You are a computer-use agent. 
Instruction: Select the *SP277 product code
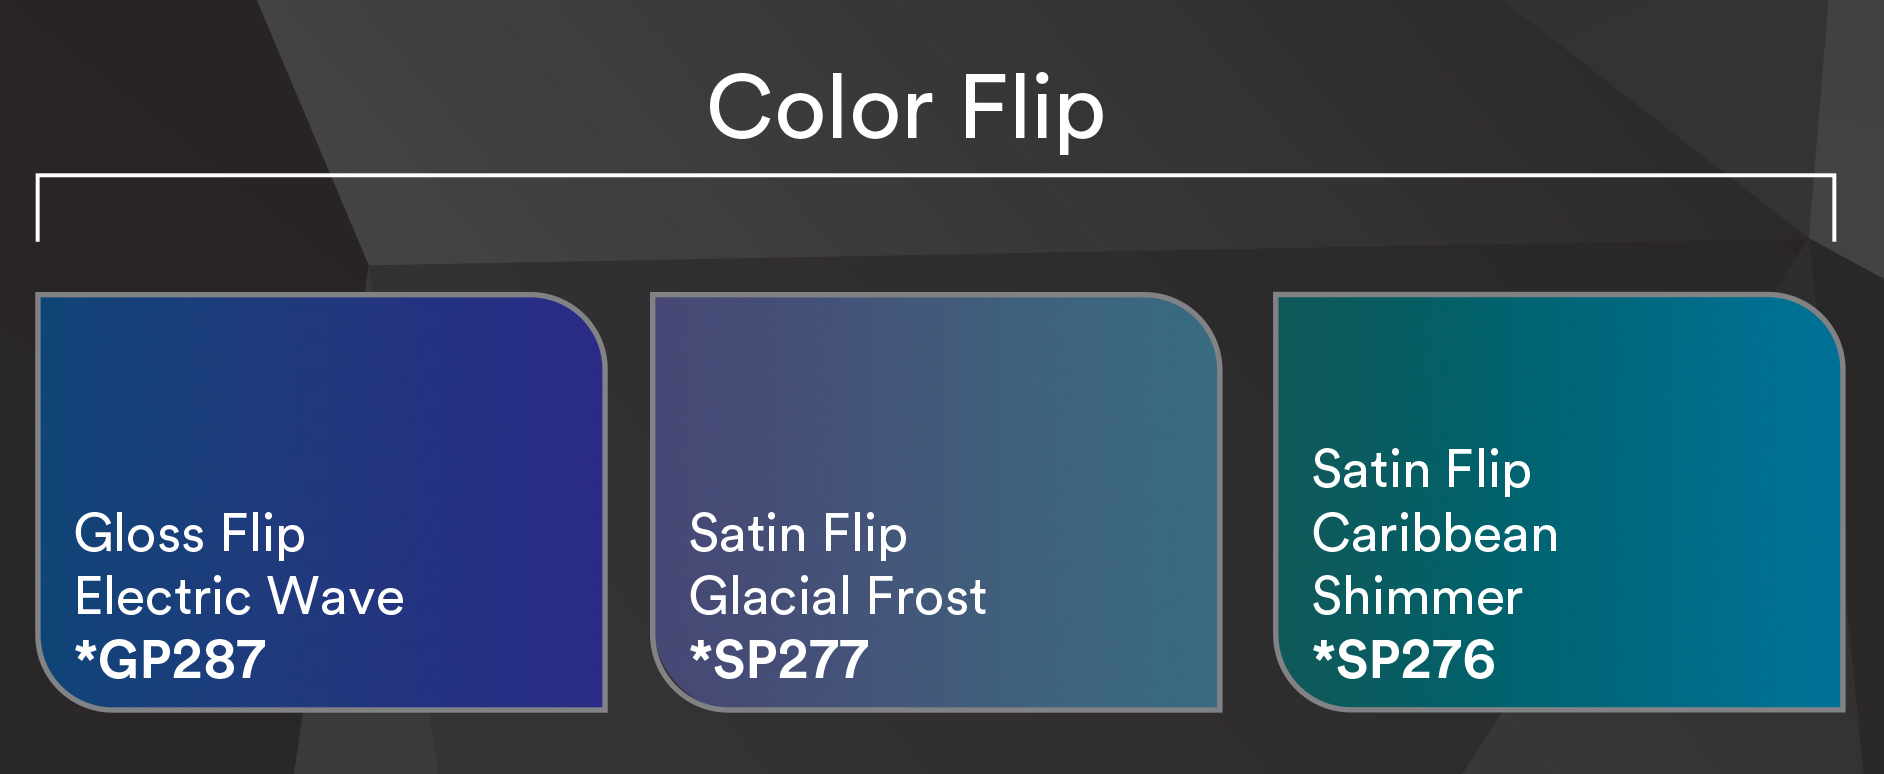coord(780,660)
